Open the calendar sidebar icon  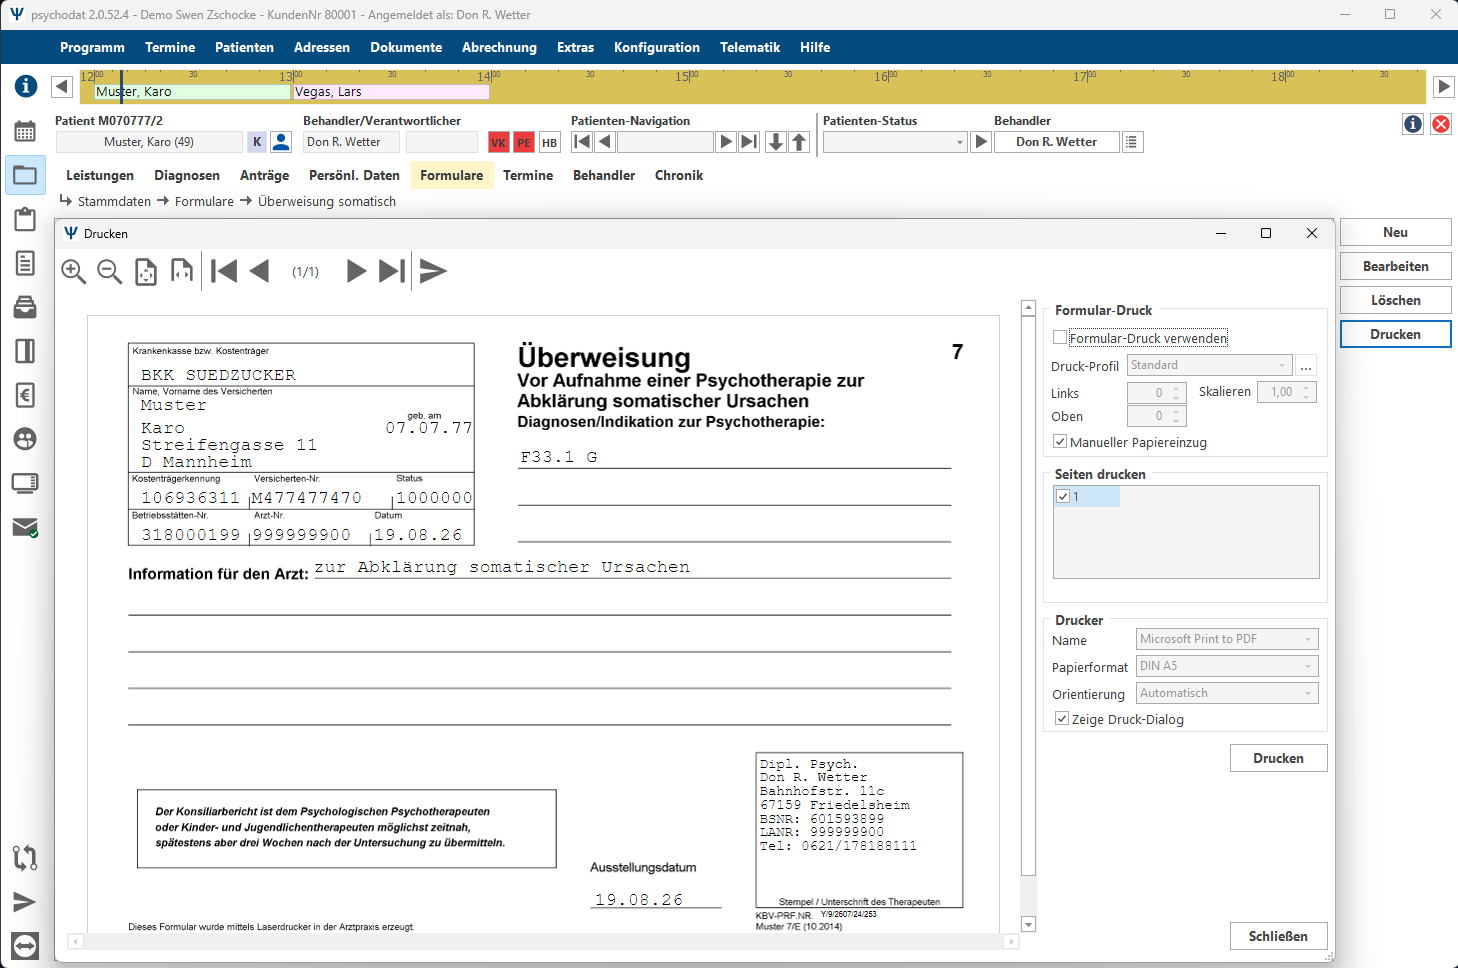25,131
